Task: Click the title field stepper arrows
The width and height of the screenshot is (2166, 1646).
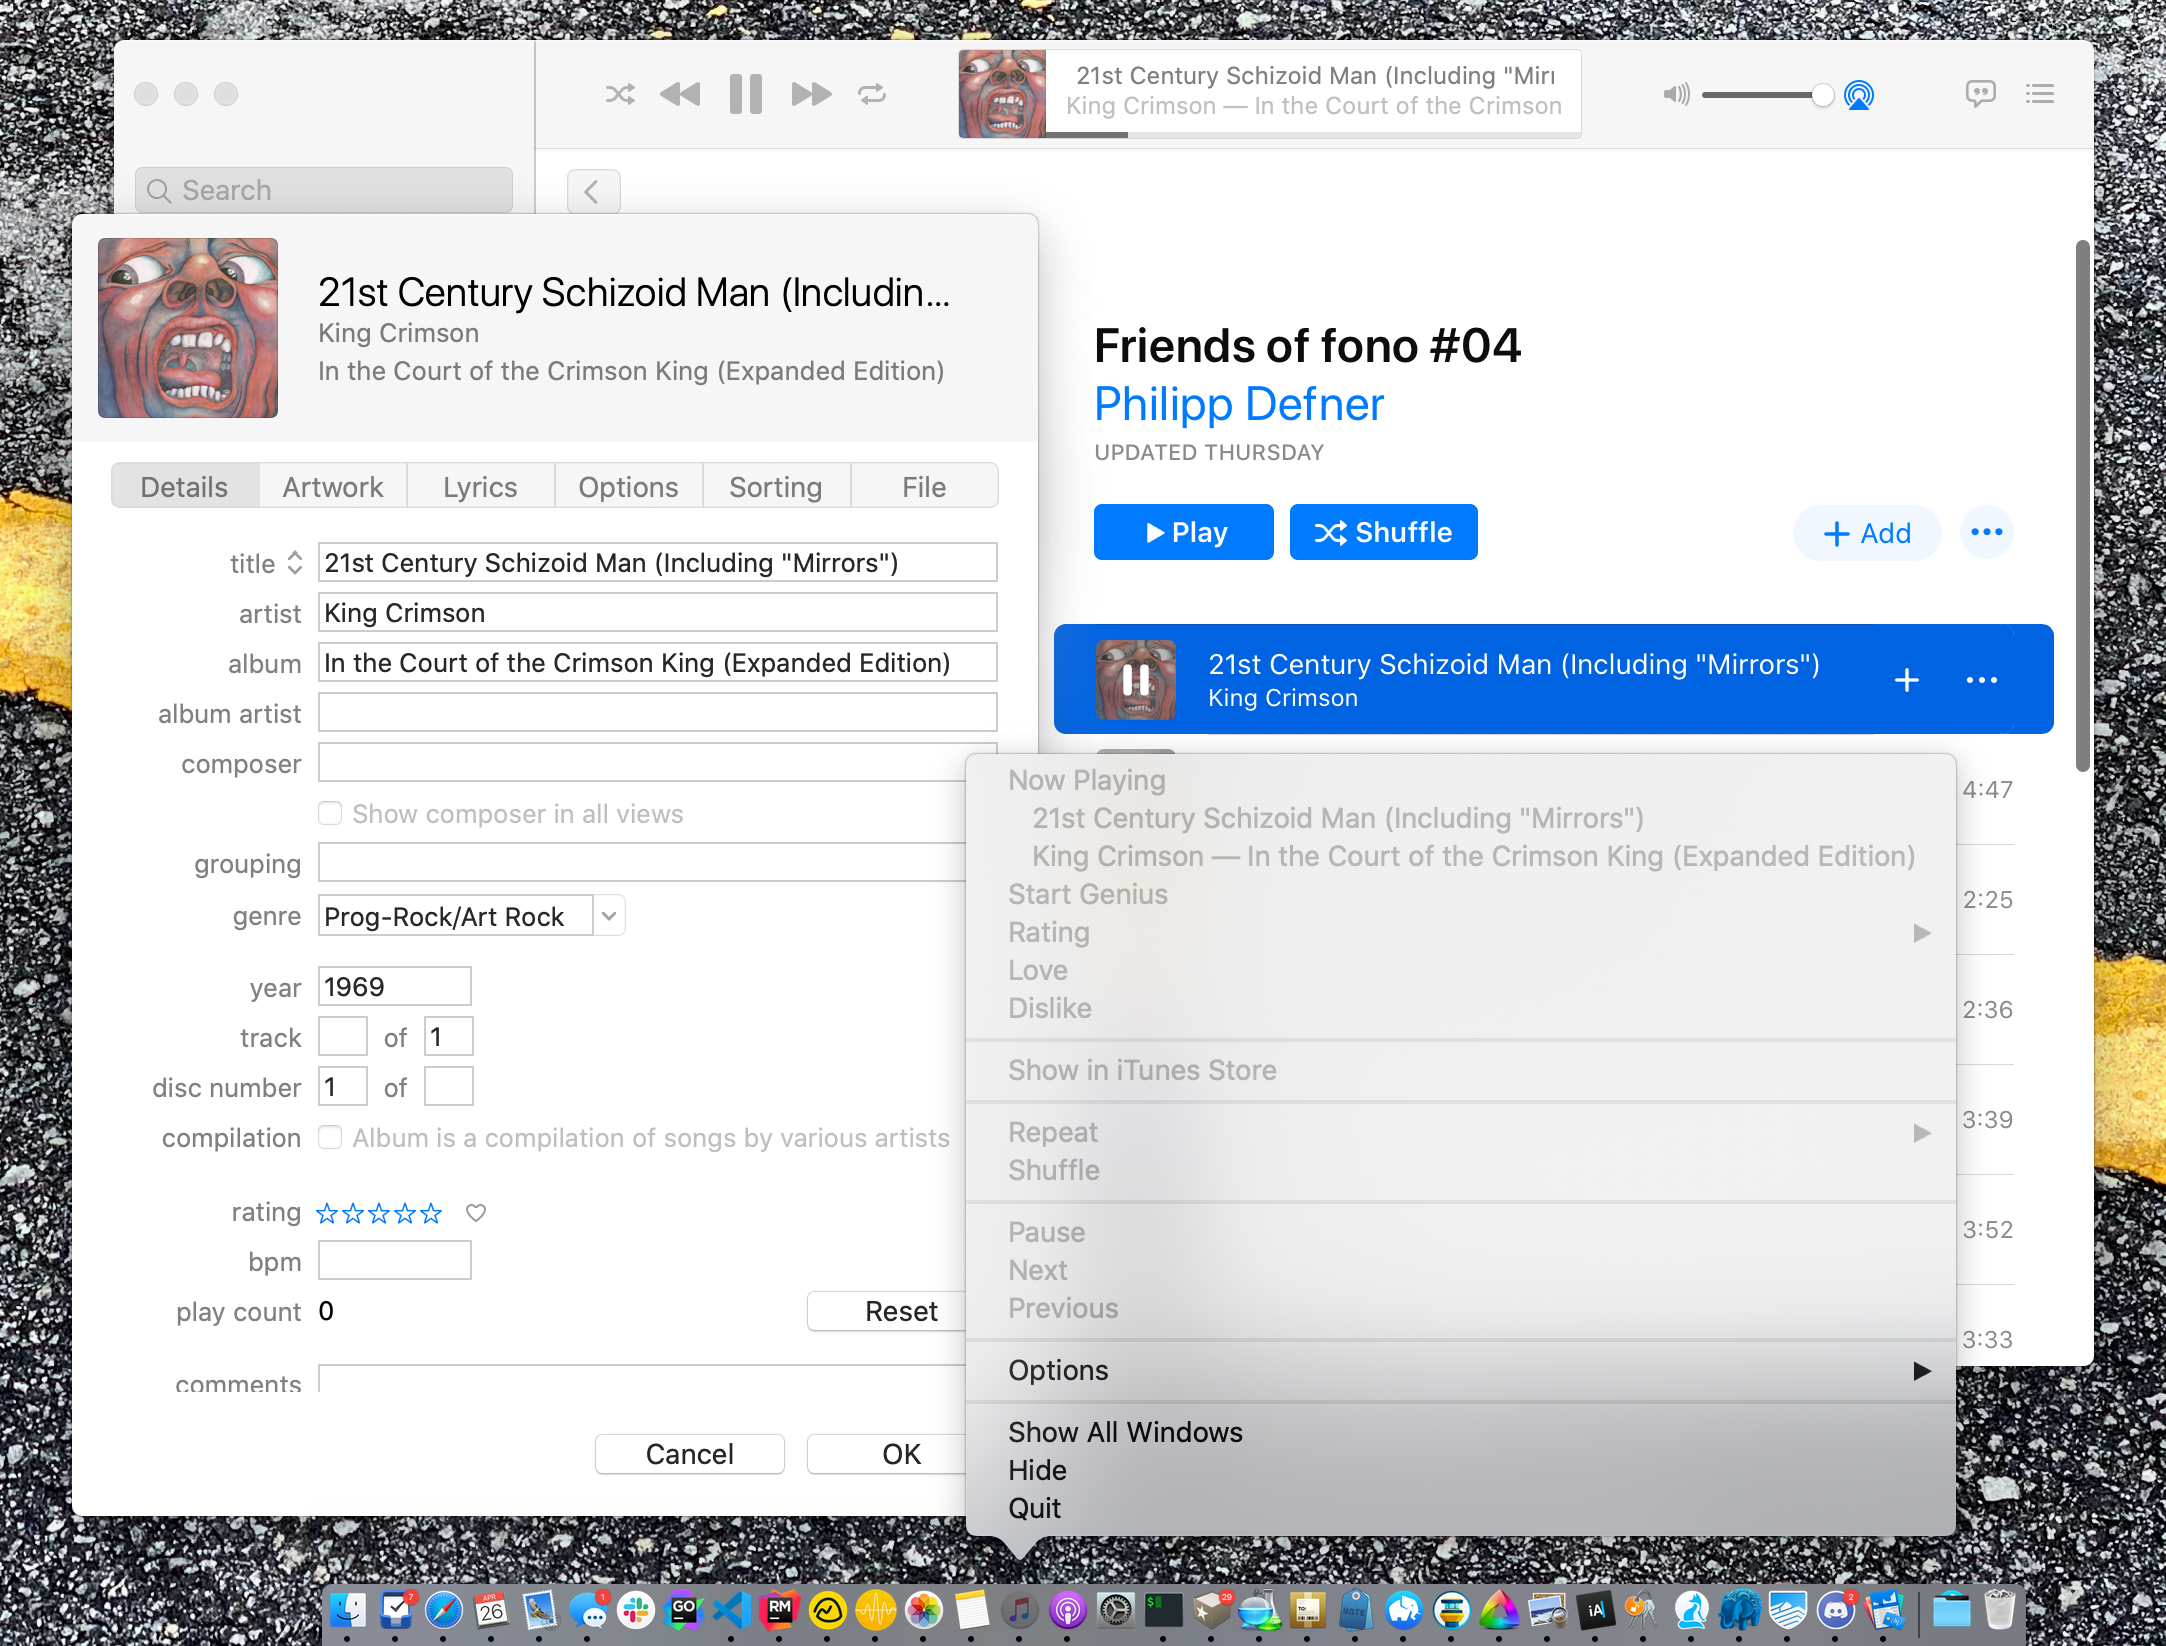Action: pos(295,563)
